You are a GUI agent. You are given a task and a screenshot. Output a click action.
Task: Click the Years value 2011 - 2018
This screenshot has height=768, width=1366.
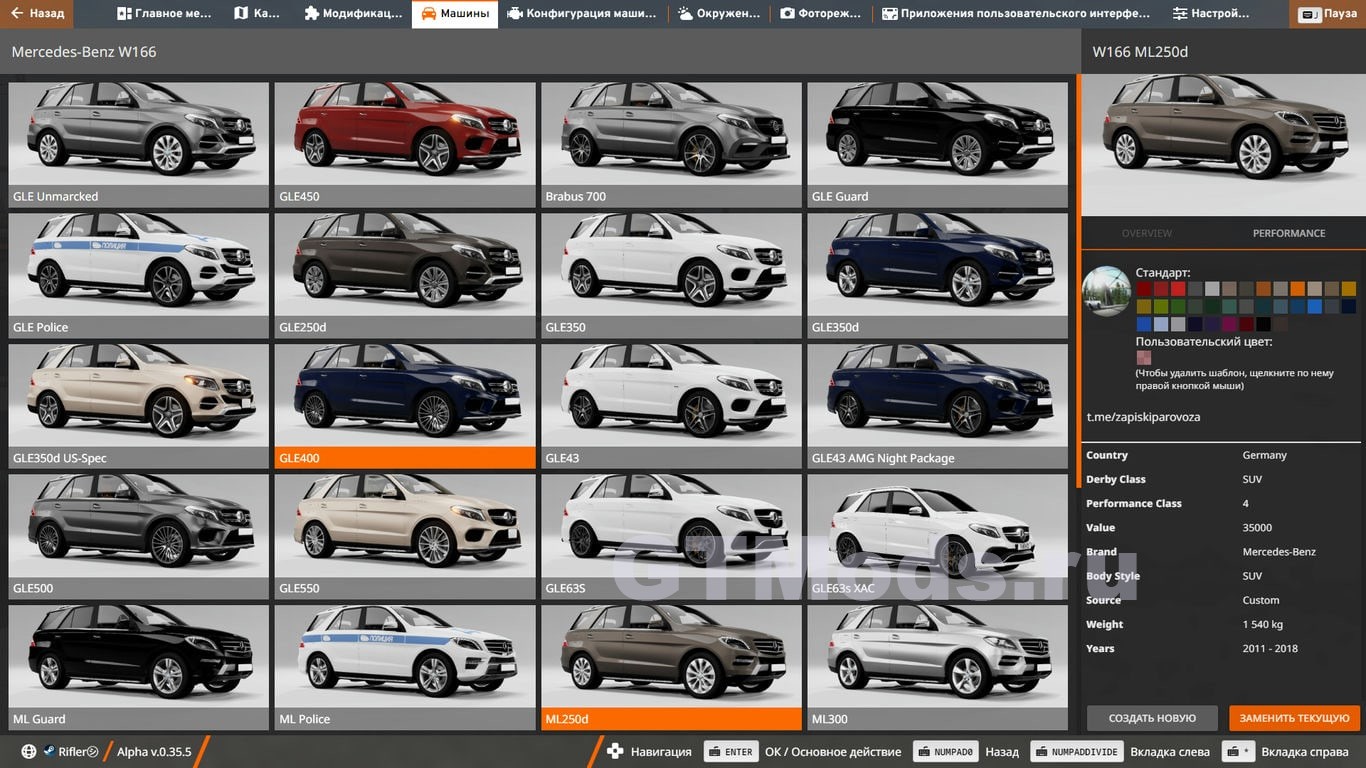click(x=1270, y=649)
